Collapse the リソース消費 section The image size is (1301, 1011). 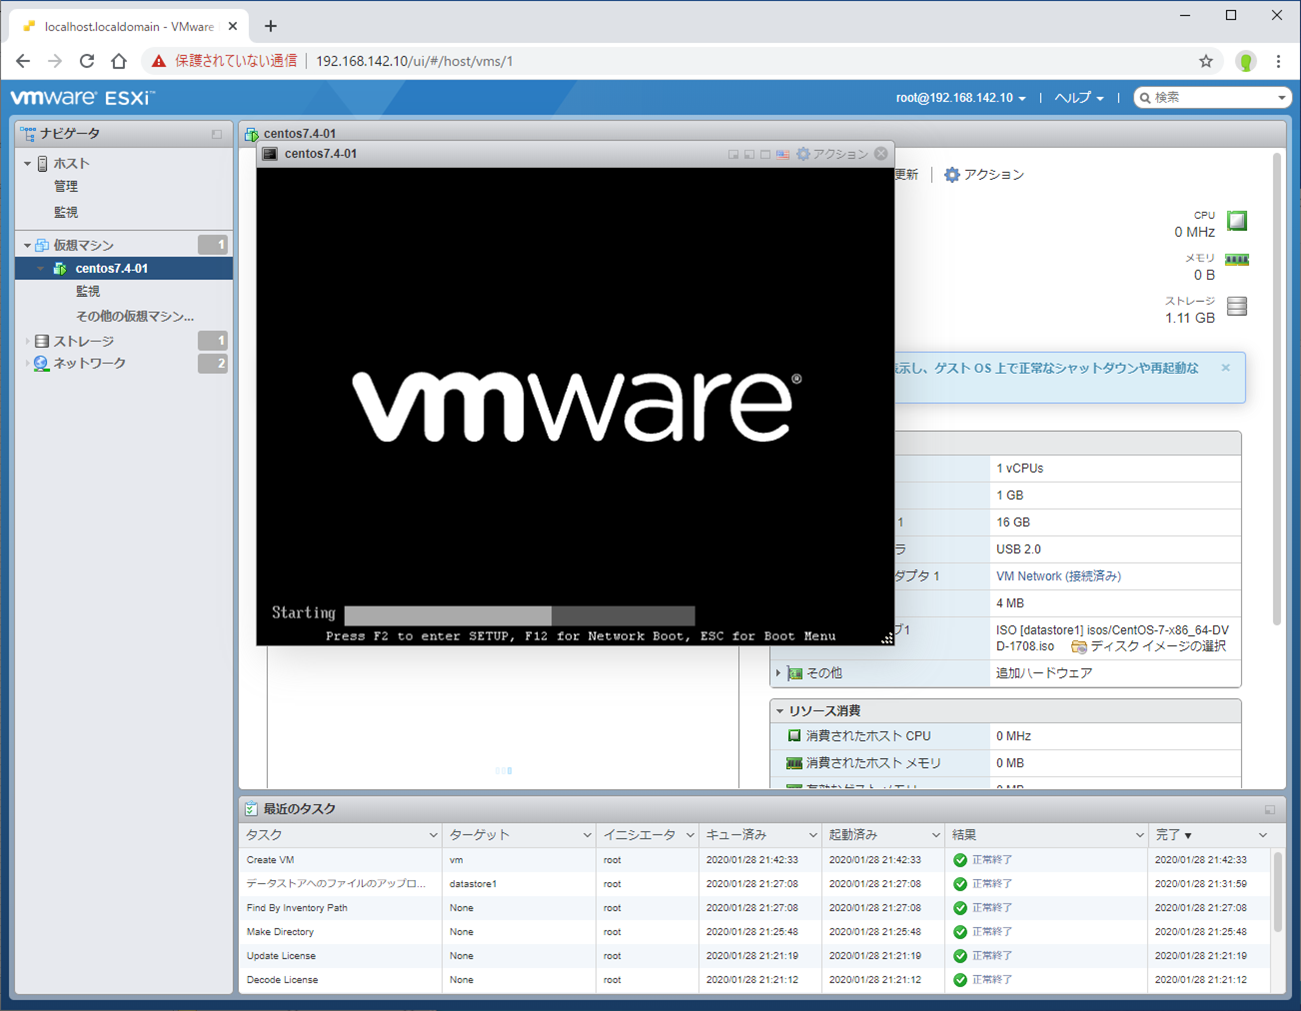[780, 711]
